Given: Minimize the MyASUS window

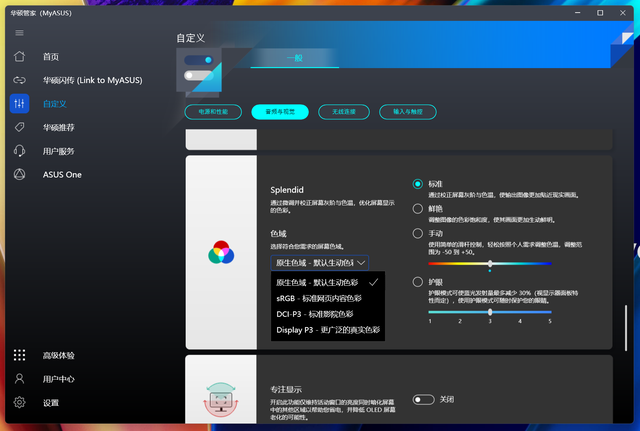Looking at the screenshot, I should [578, 13].
